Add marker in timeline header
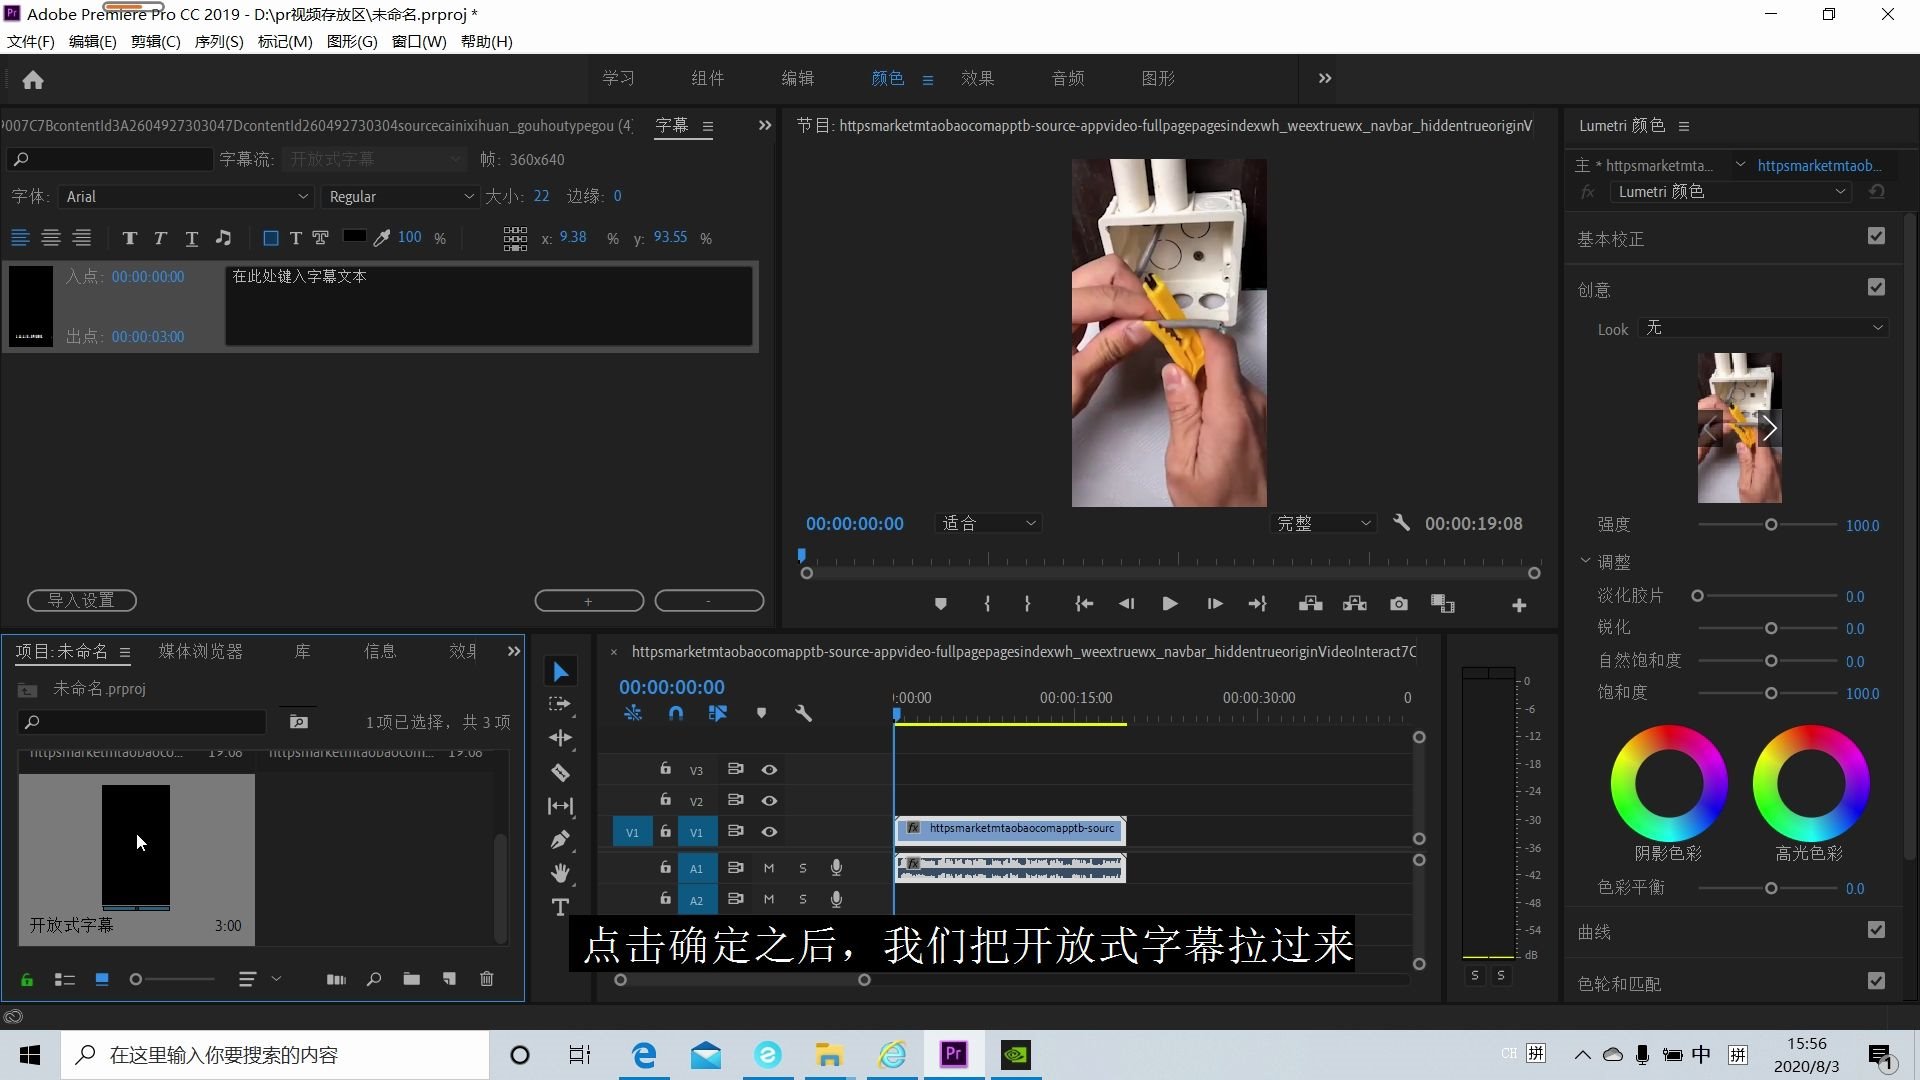Screen dimensions: 1920x1080 761,713
